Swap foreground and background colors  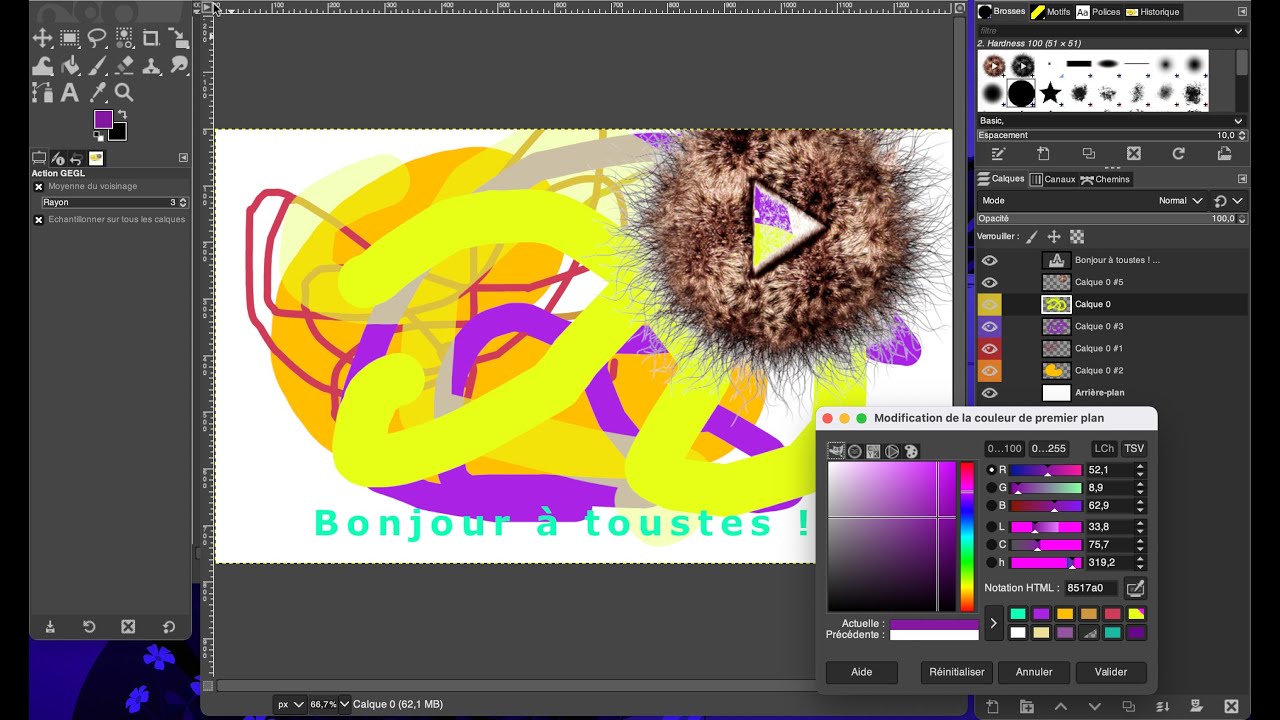[x=122, y=115]
